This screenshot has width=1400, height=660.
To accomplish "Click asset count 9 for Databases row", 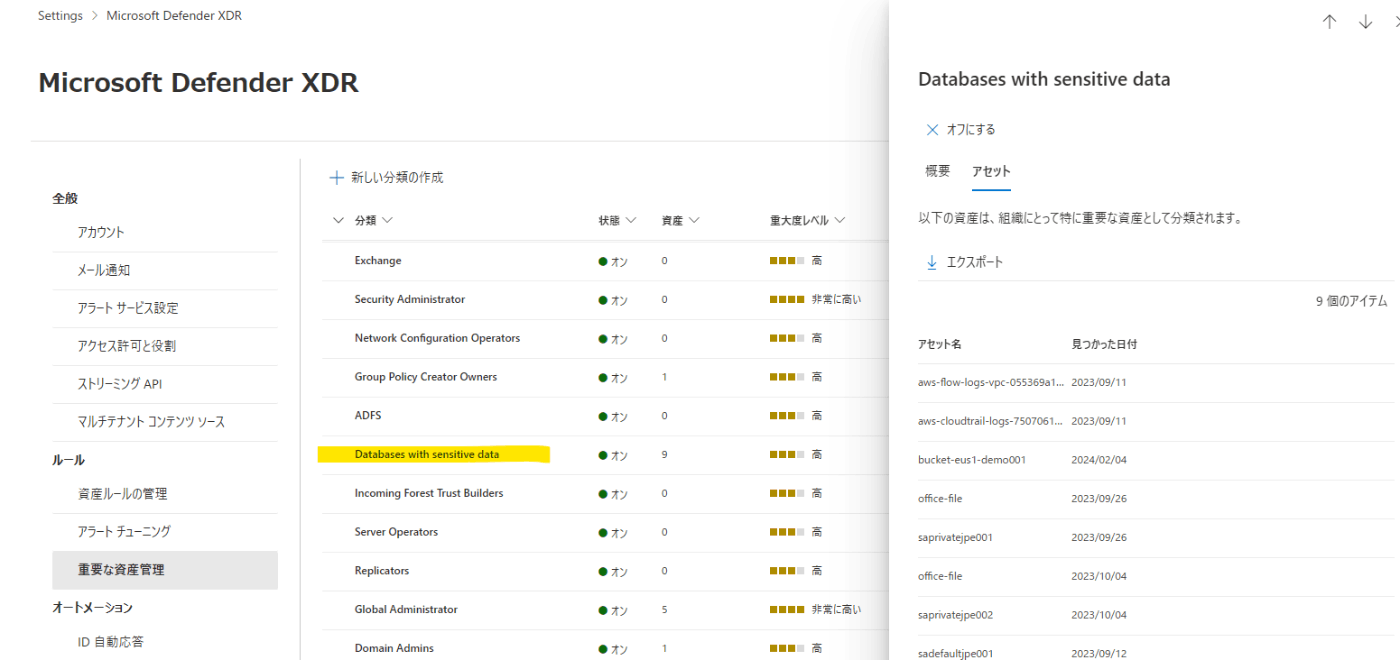I will [x=664, y=455].
